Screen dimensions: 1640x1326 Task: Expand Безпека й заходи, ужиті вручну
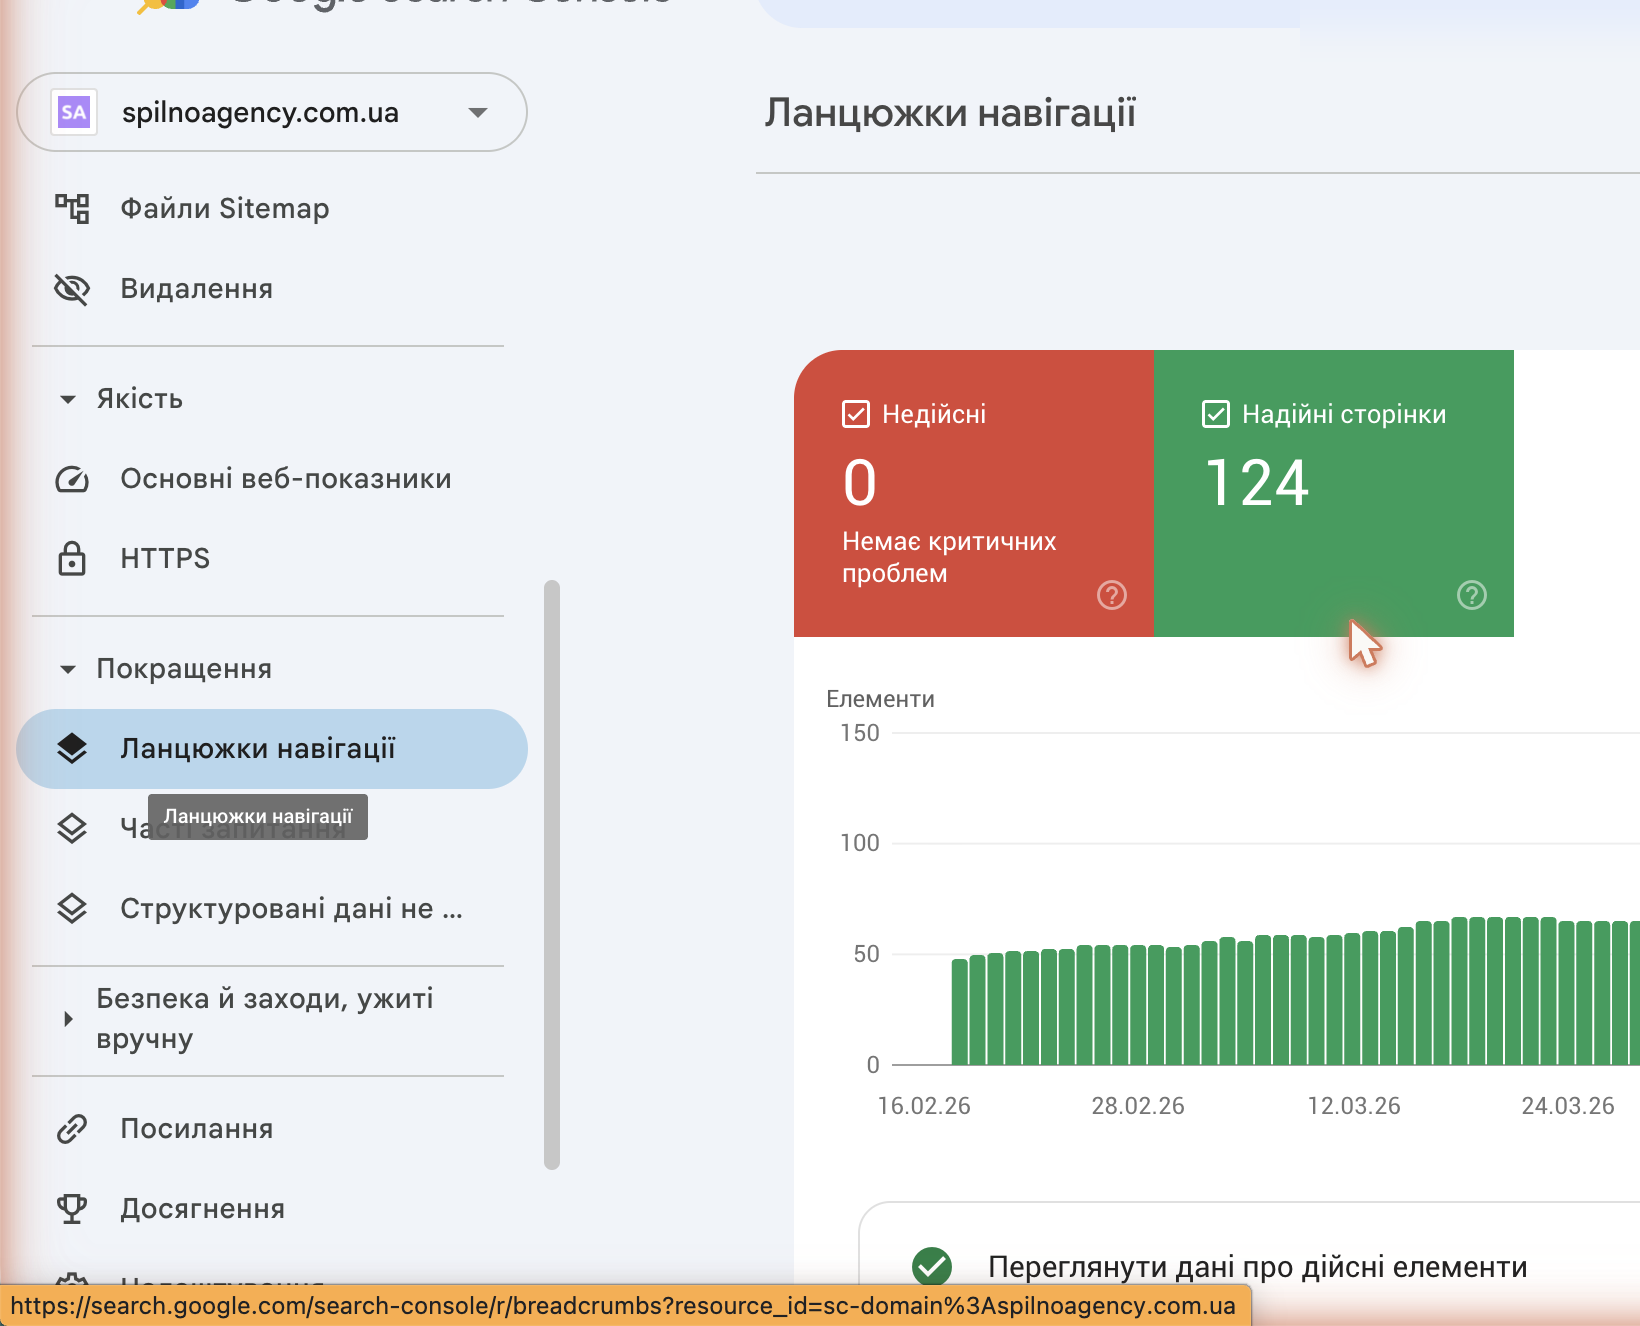tap(68, 1019)
